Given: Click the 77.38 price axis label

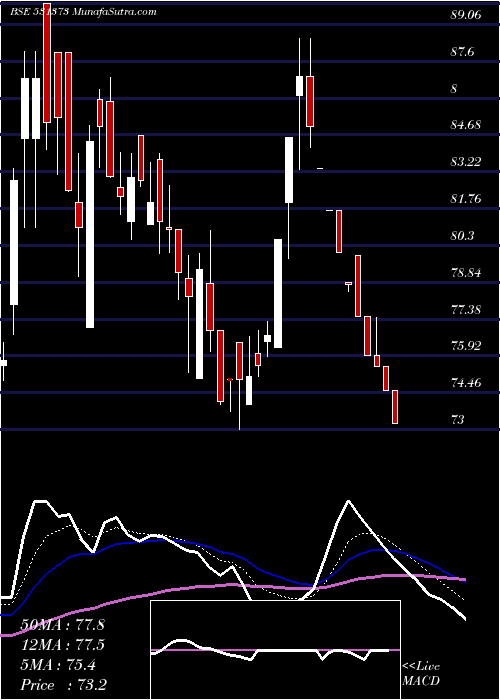Looking at the screenshot, I should click(466, 309).
